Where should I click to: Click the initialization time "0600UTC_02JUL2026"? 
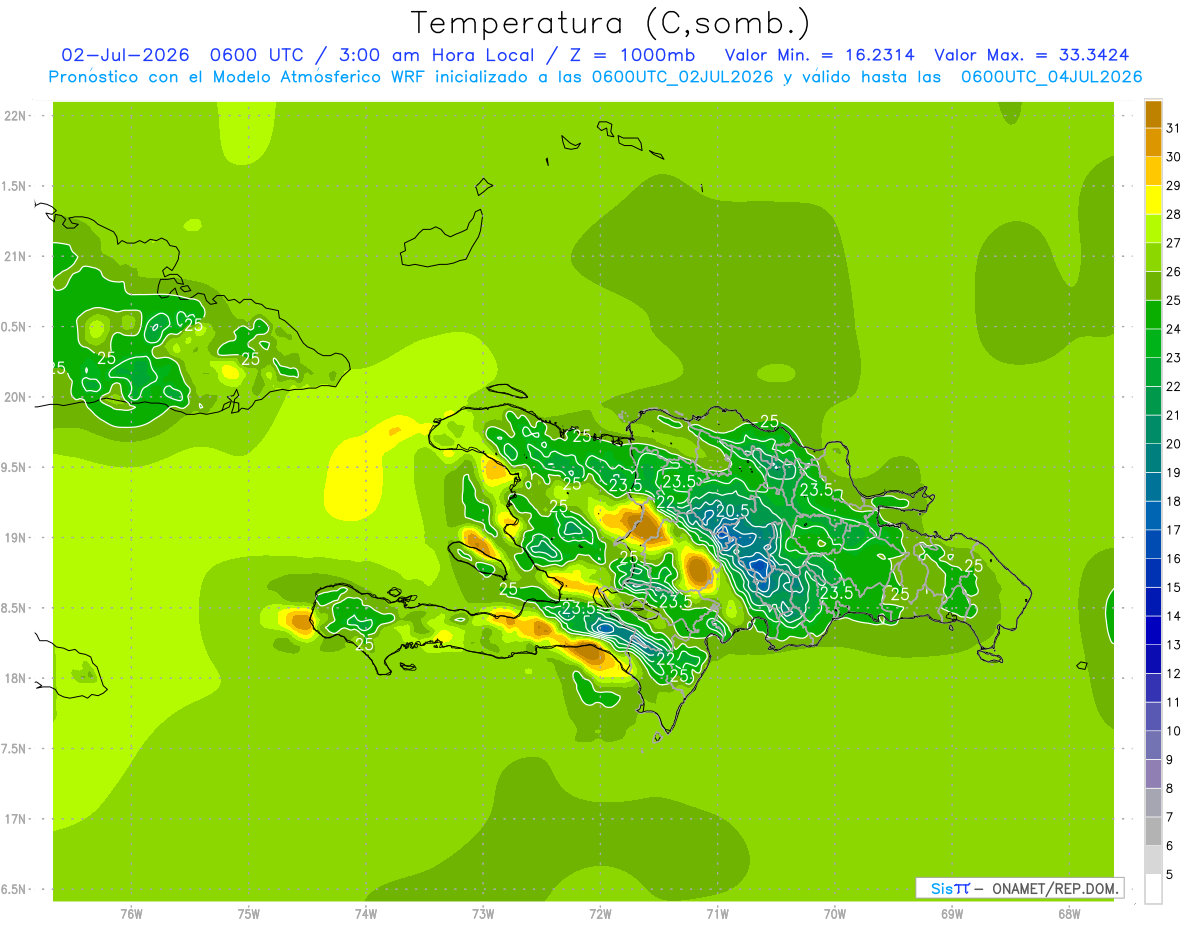coord(682,77)
